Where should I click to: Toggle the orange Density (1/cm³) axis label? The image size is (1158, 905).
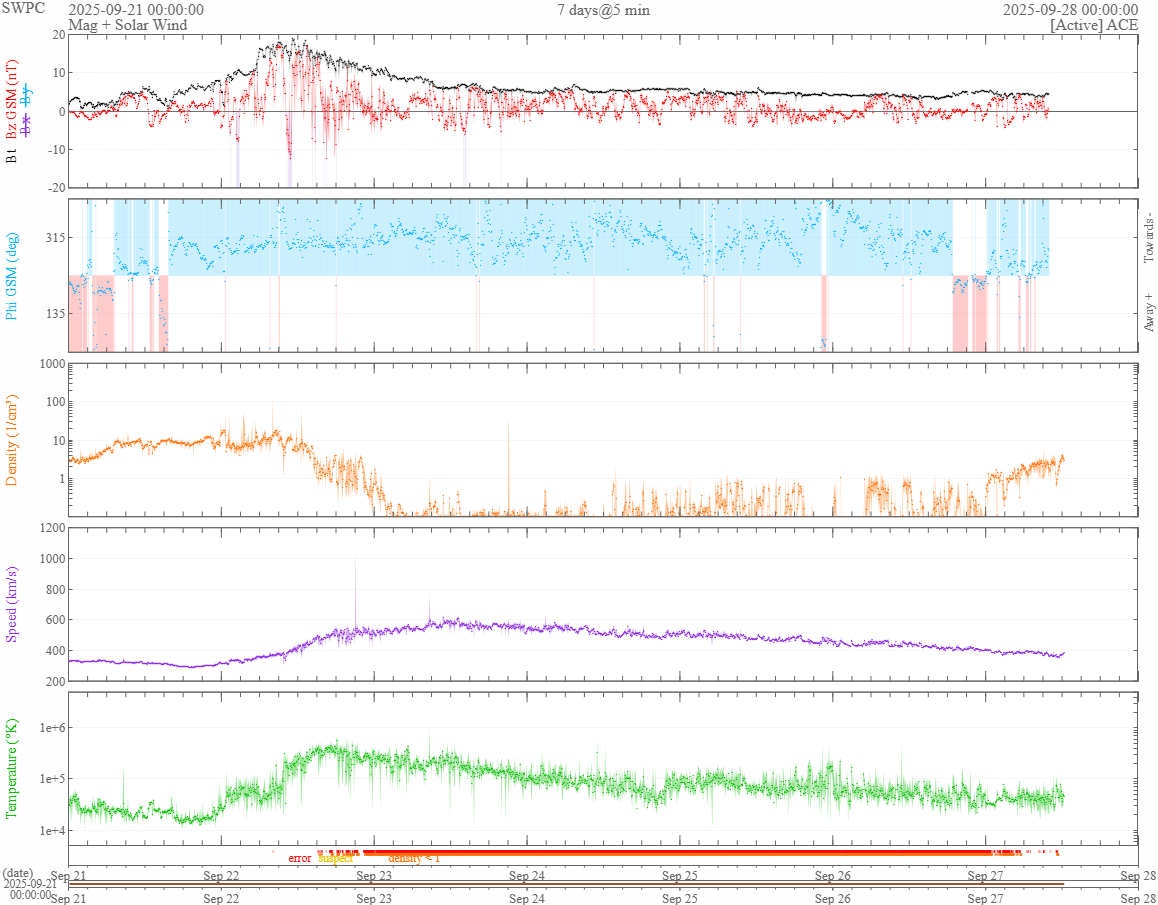click(x=11, y=440)
